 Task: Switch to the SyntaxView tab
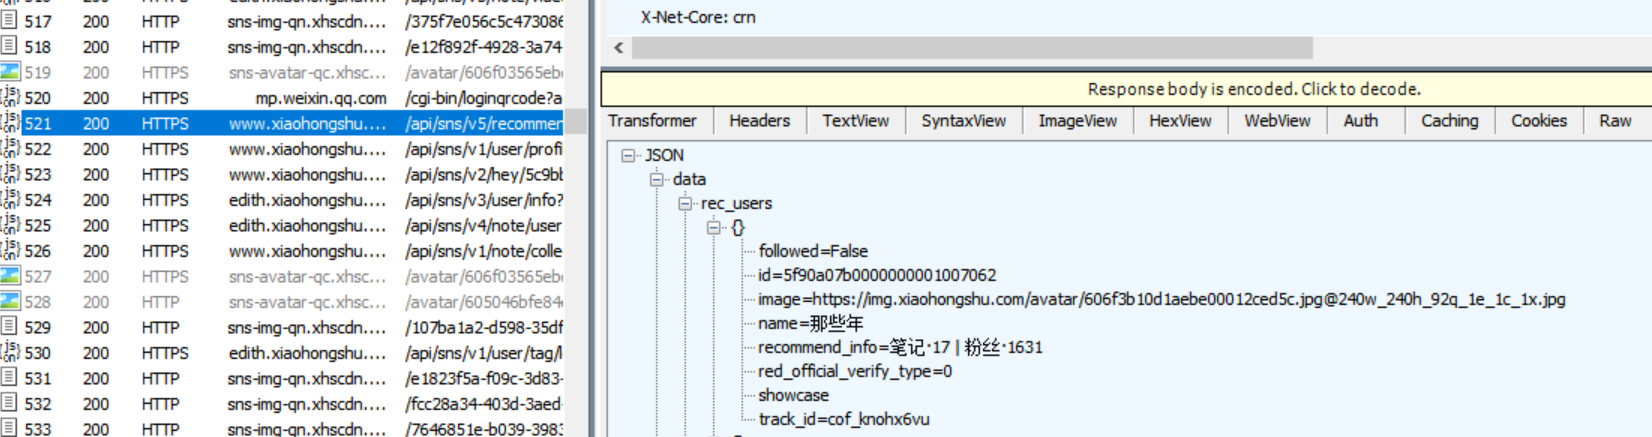[x=963, y=121]
